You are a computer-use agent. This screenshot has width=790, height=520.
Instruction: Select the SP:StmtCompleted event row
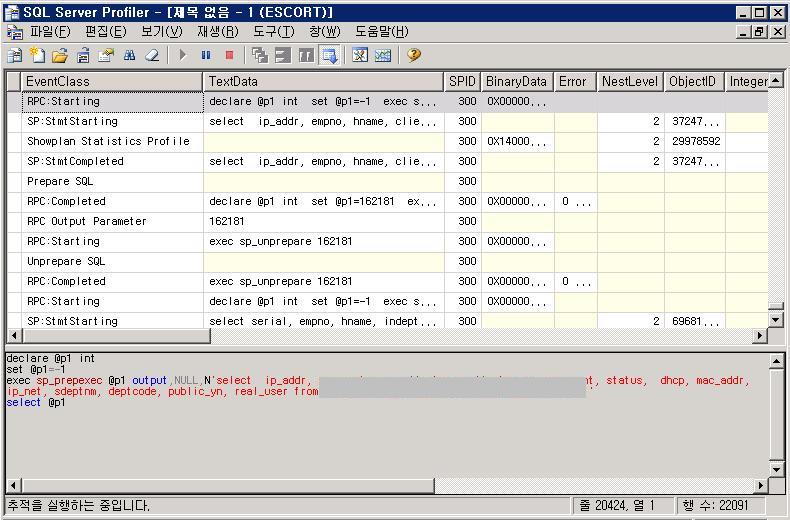[387, 161]
